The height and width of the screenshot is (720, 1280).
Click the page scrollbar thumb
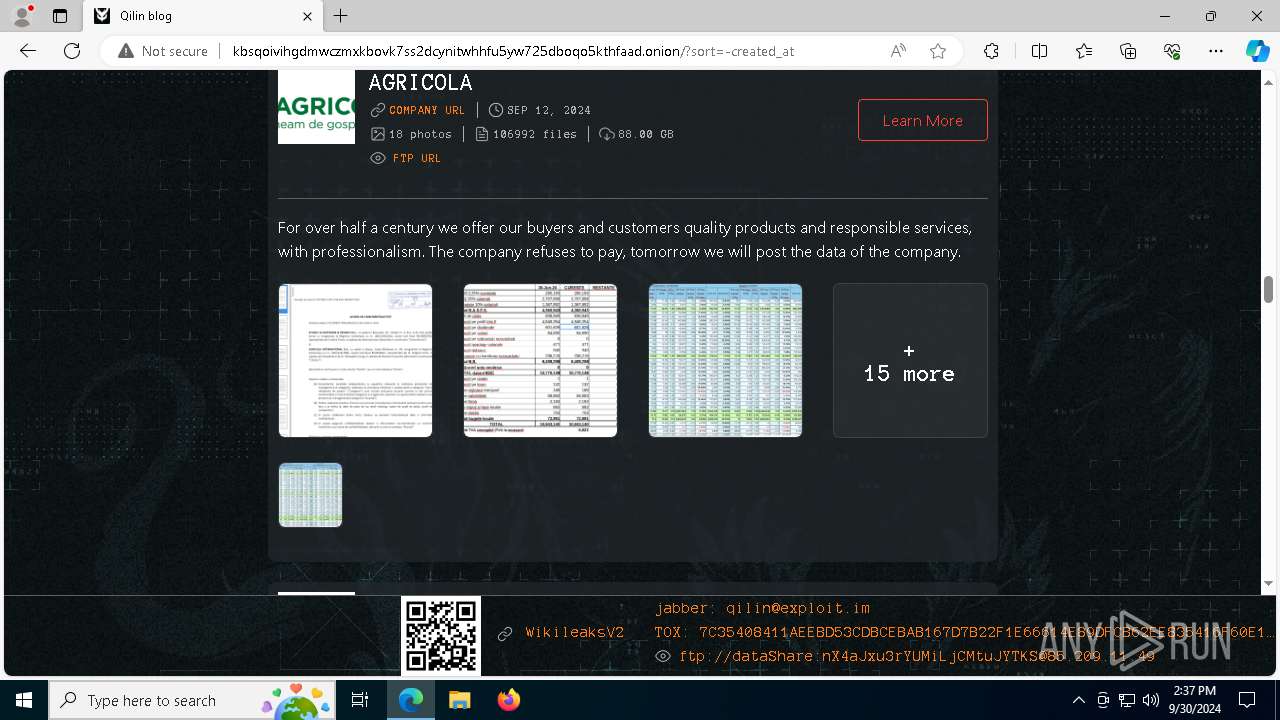pos(1268,289)
